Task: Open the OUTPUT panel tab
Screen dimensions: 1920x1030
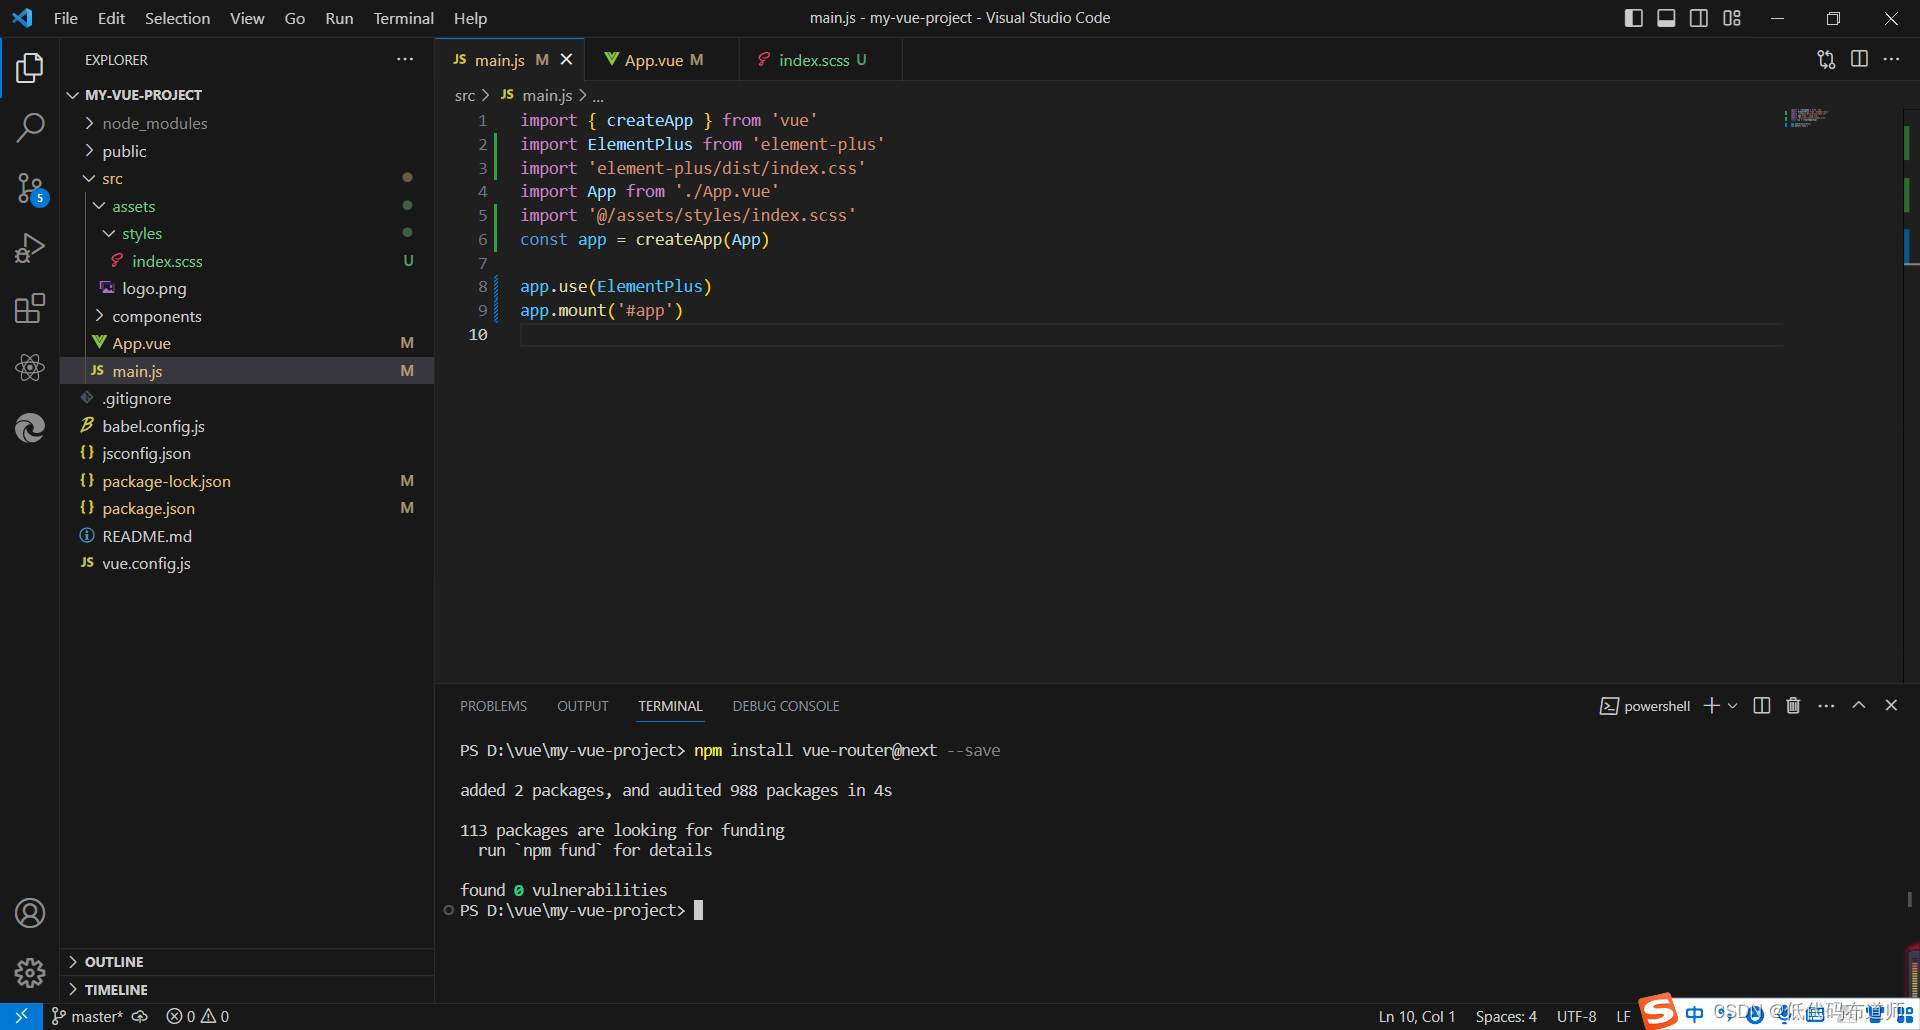Action: (x=583, y=706)
